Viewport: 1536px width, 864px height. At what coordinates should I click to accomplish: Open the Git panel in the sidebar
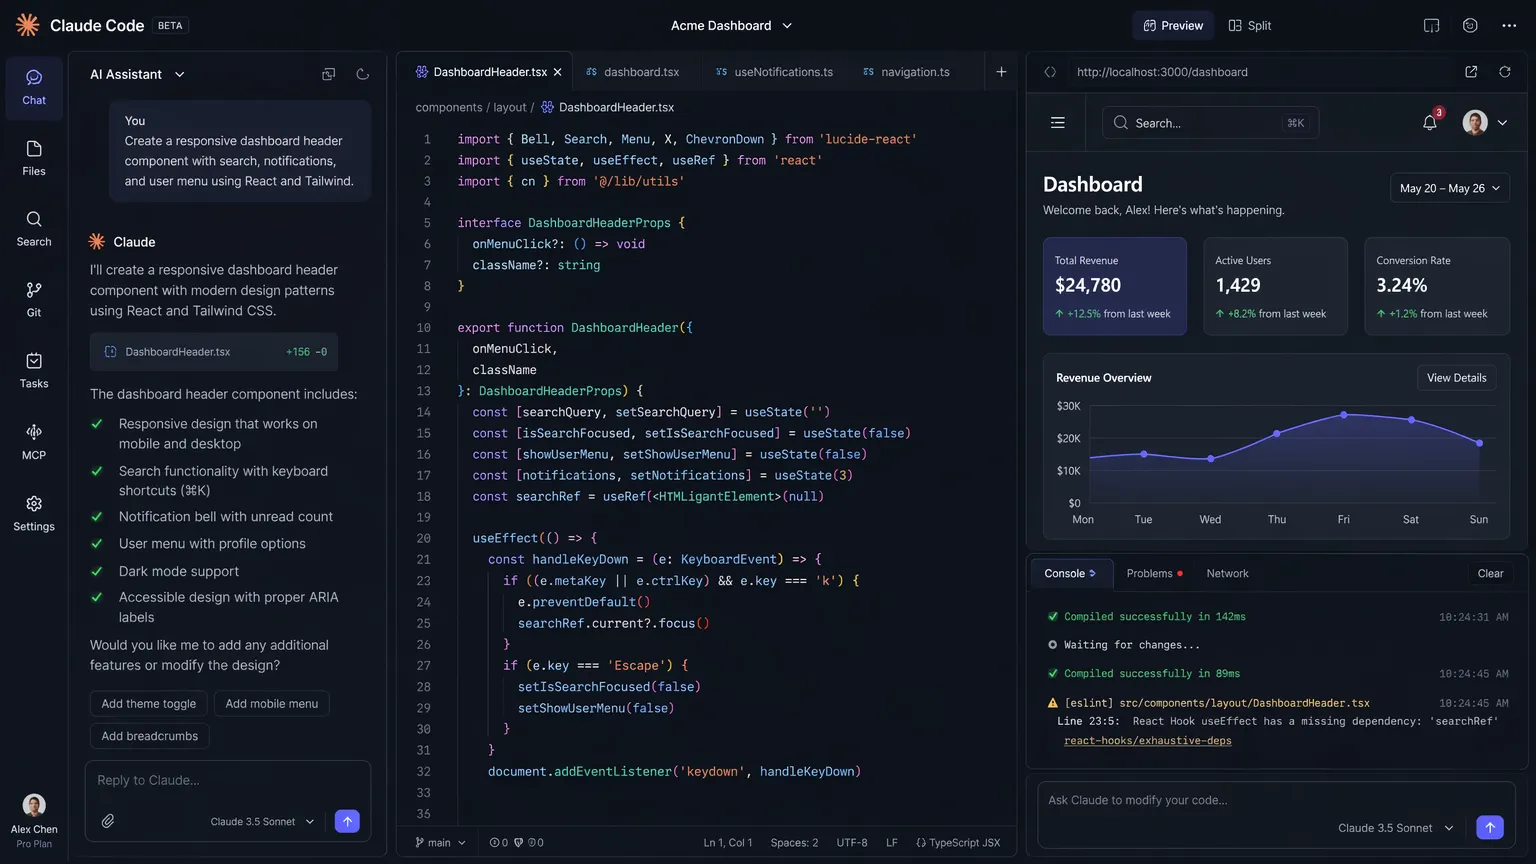(x=33, y=297)
